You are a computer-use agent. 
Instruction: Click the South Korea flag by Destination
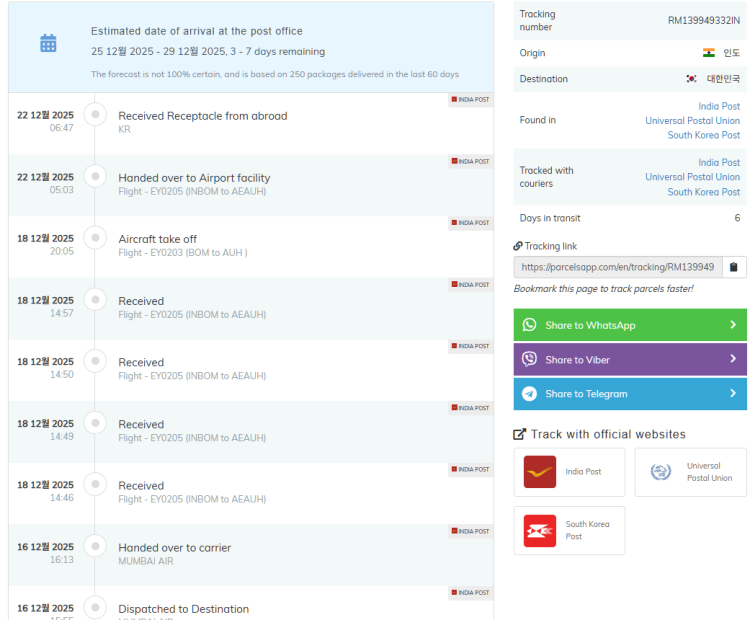click(x=691, y=79)
